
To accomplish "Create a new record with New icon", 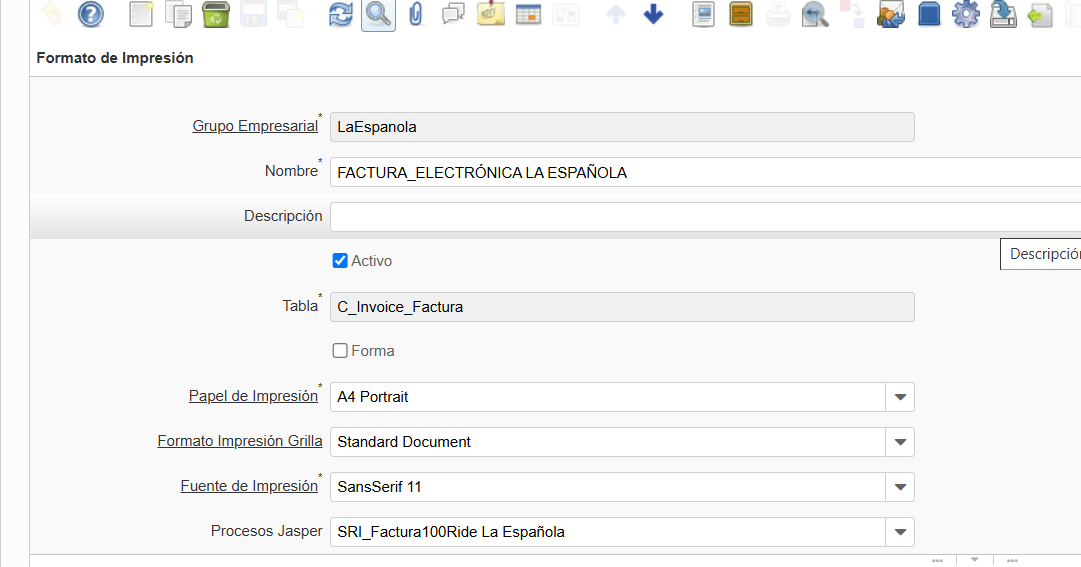I will (143, 15).
